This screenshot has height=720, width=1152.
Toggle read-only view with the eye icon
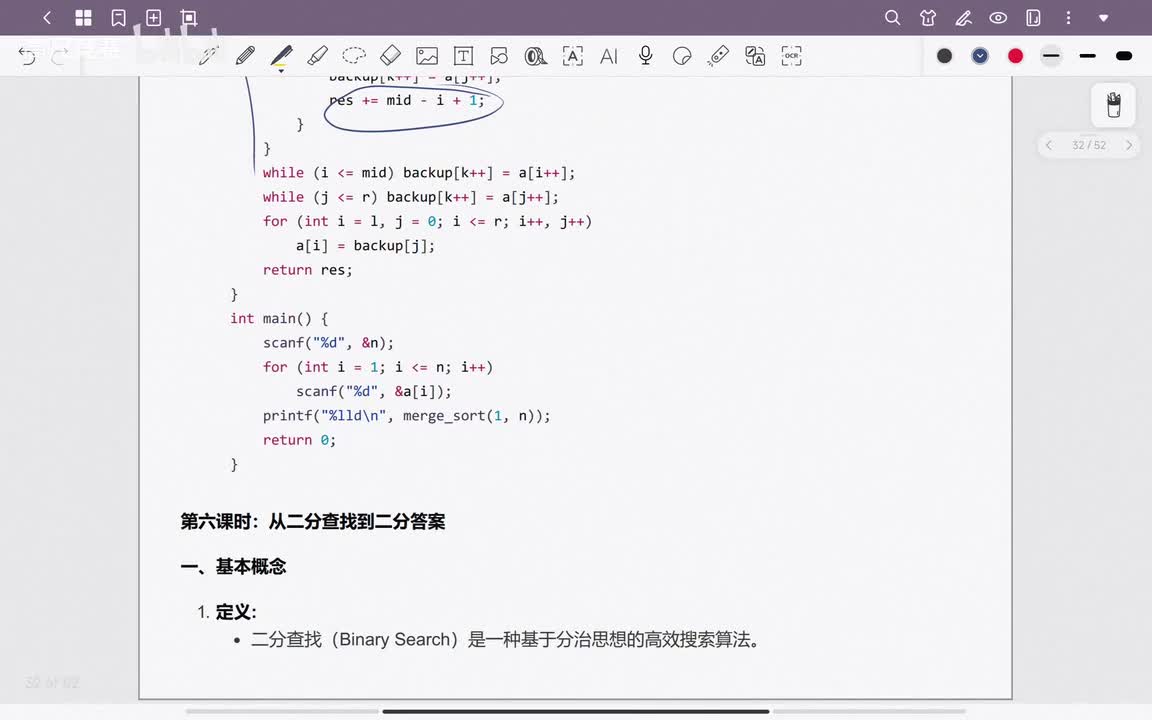(x=998, y=18)
